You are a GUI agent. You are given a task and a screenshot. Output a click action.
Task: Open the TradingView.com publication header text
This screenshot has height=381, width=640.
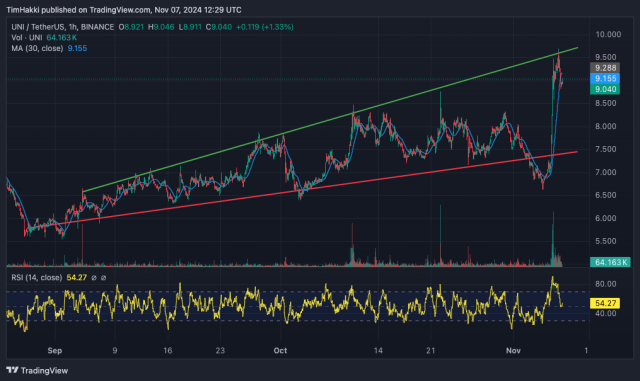(x=124, y=10)
